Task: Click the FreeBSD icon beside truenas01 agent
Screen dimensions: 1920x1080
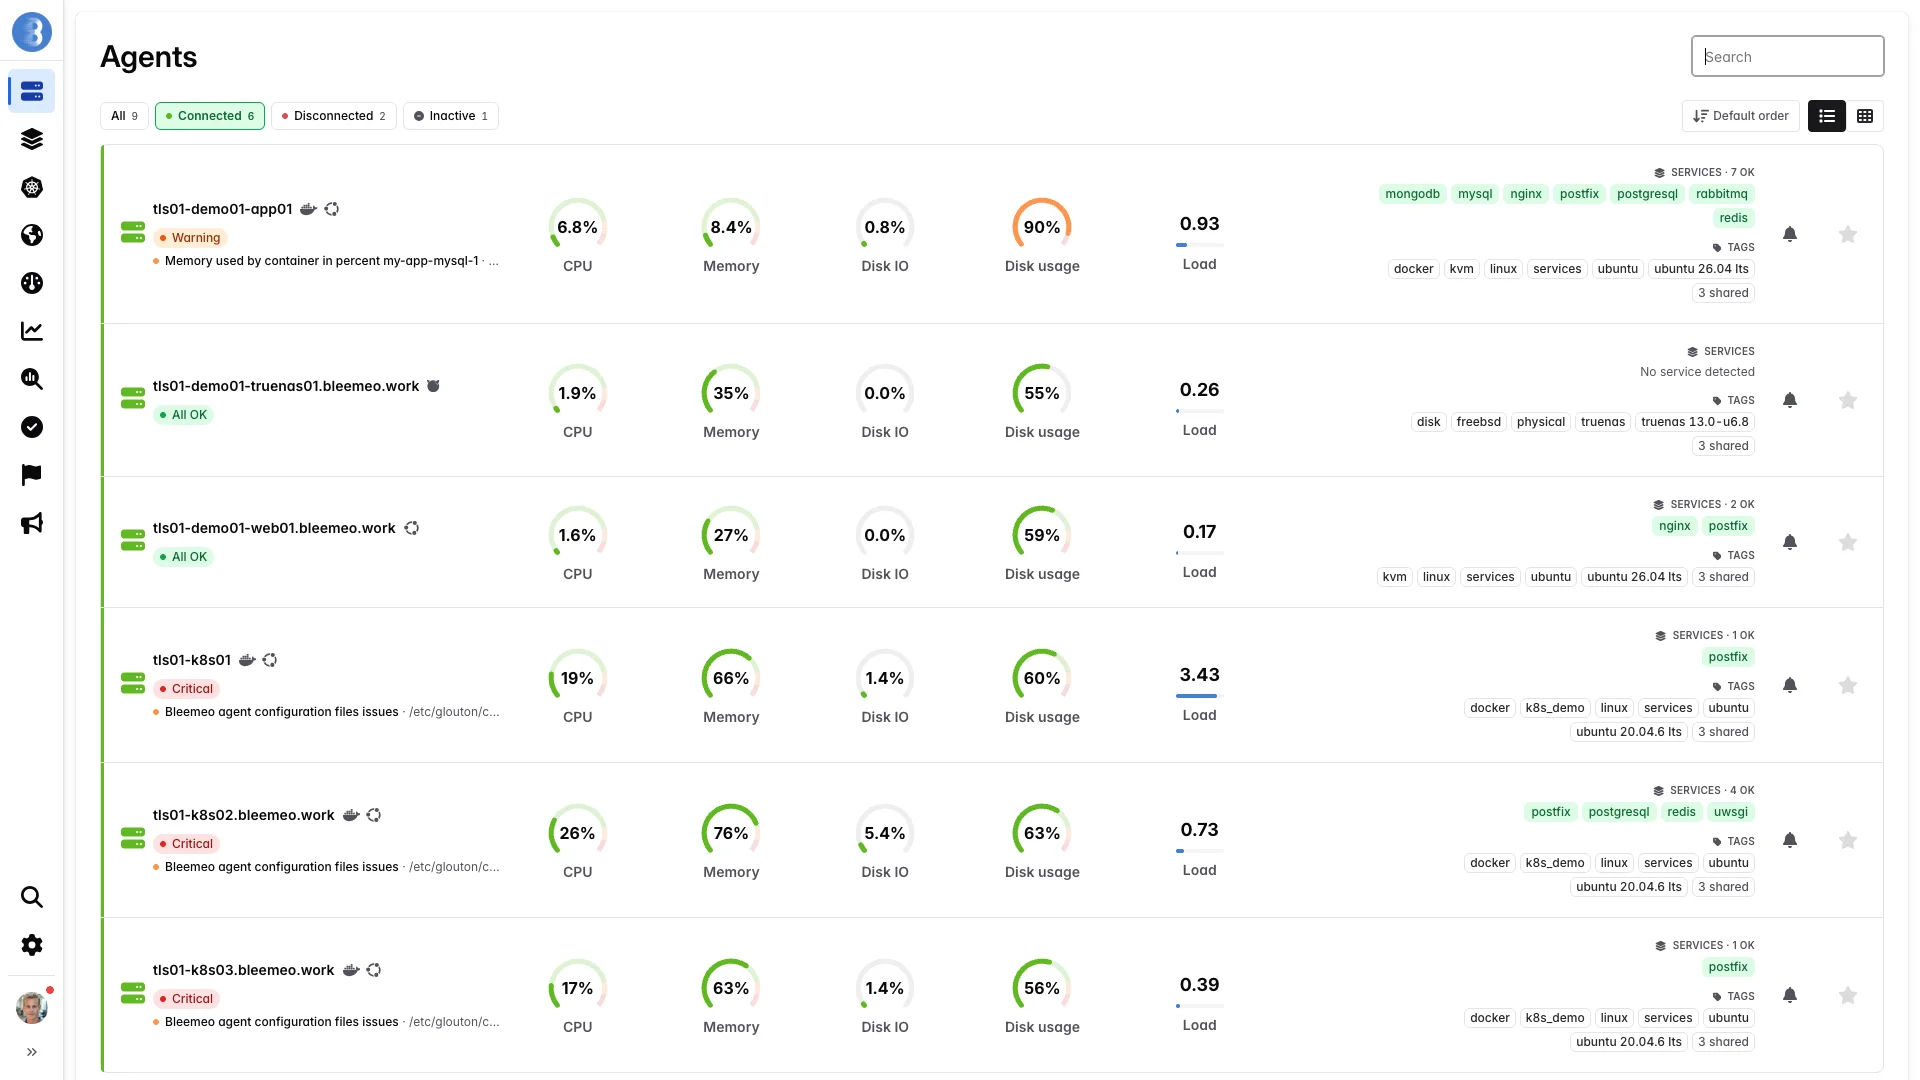Action: 433,386
